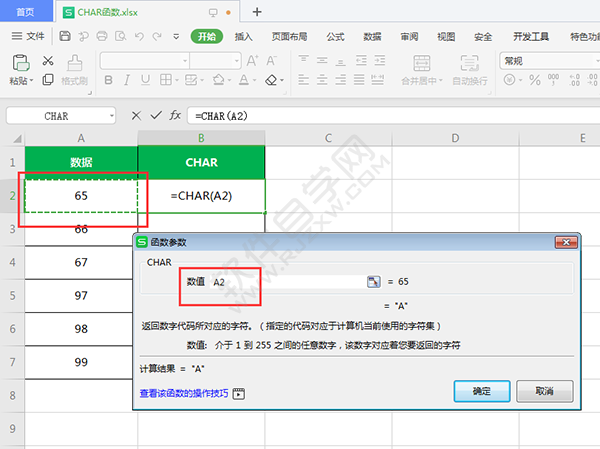The image size is (600, 449).
Task: Open the 公式 ribbon tab
Action: [335, 36]
